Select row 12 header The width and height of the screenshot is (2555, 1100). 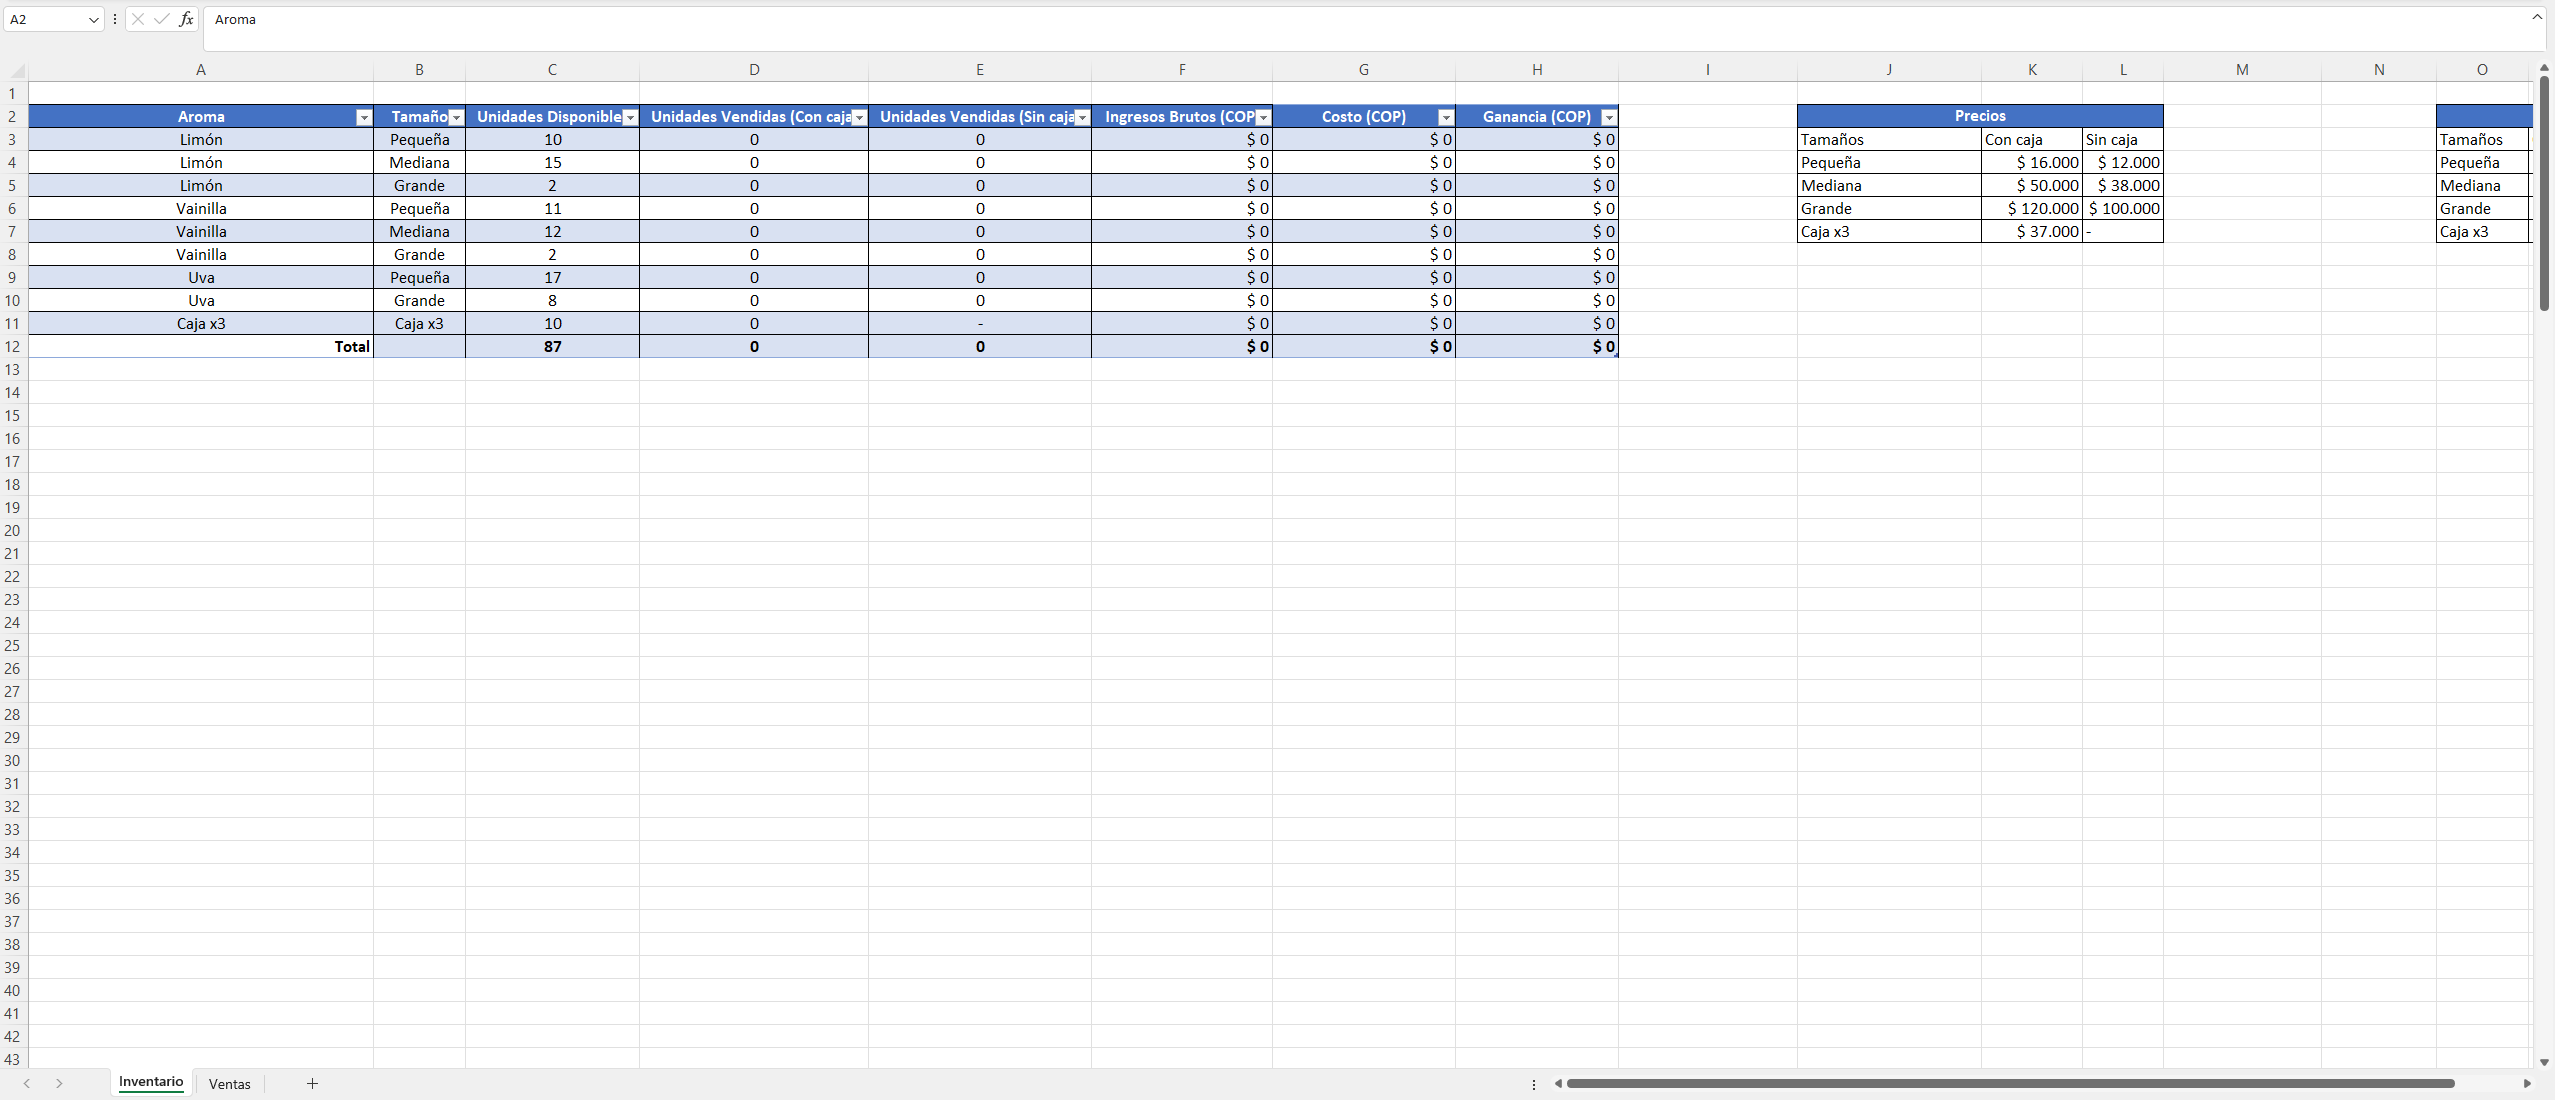[x=12, y=346]
